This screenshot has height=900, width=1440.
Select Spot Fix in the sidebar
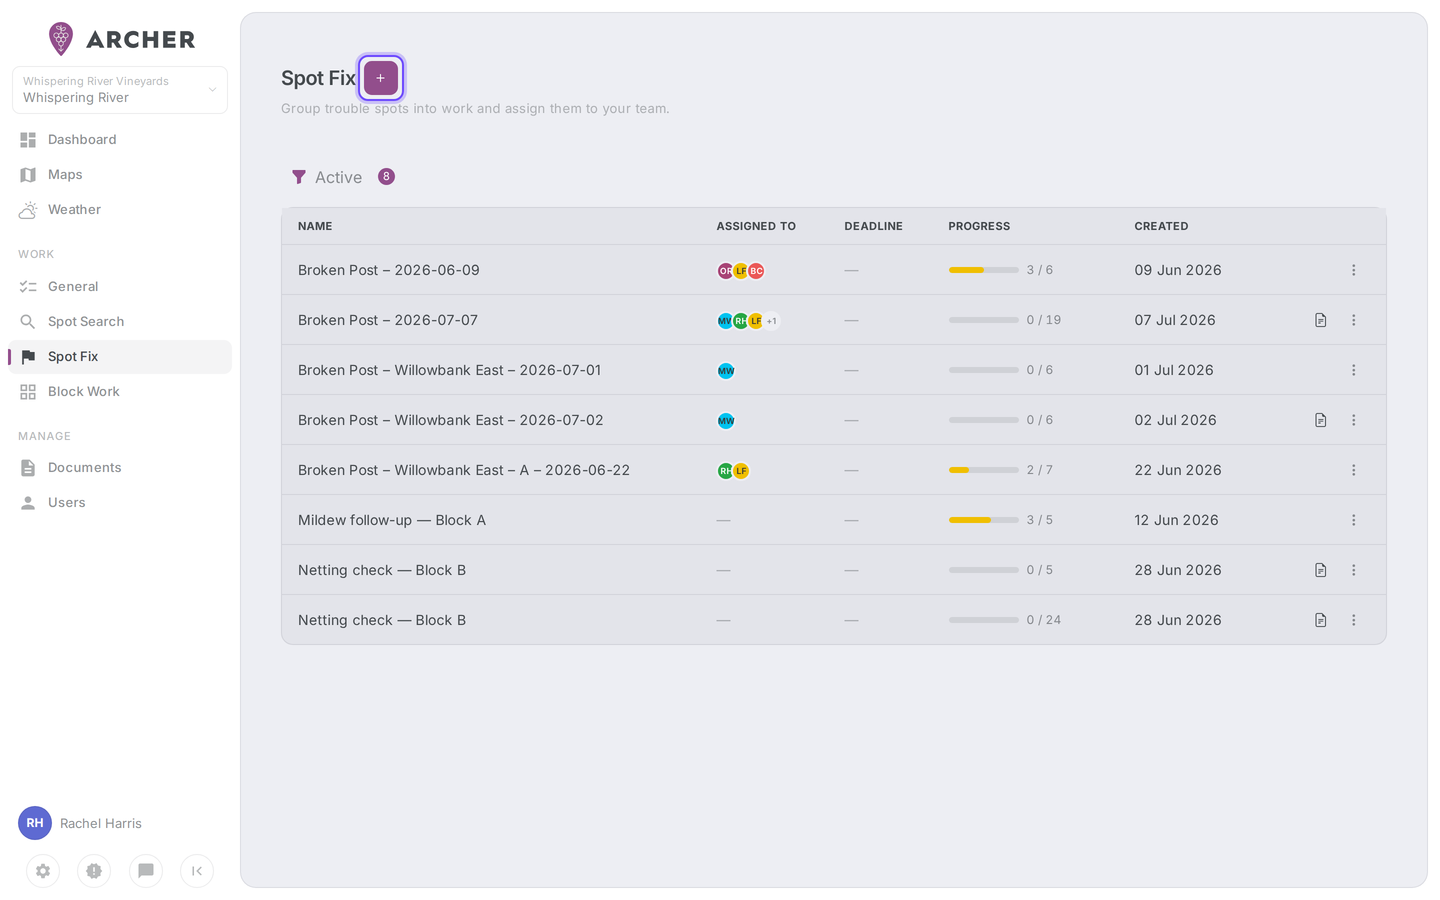pos(120,357)
